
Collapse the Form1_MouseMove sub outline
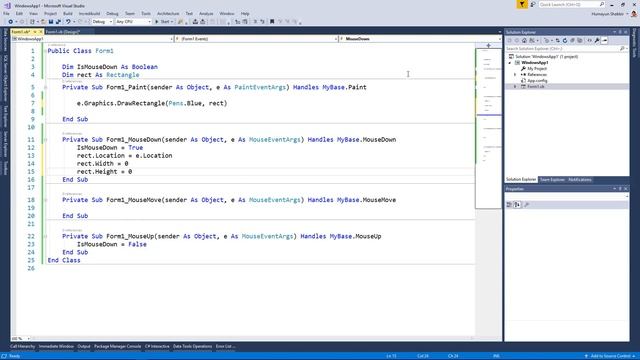[x=45, y=200]
